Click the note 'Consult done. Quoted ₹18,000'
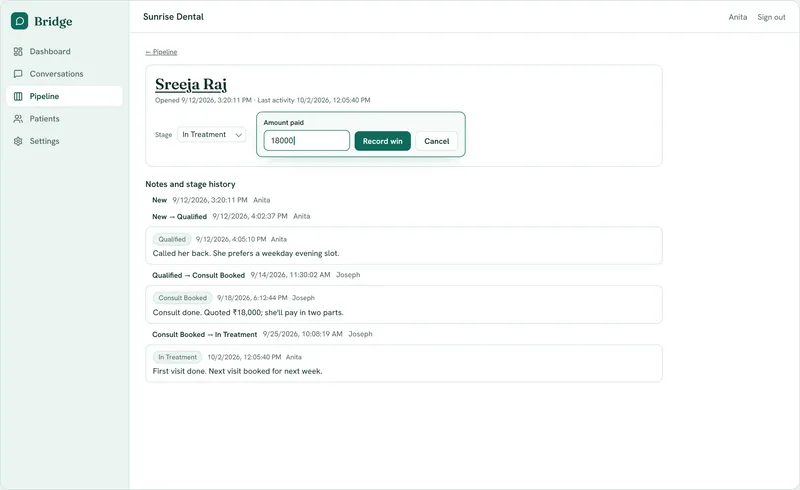This screenshot has width=800, height=490. 248,313
